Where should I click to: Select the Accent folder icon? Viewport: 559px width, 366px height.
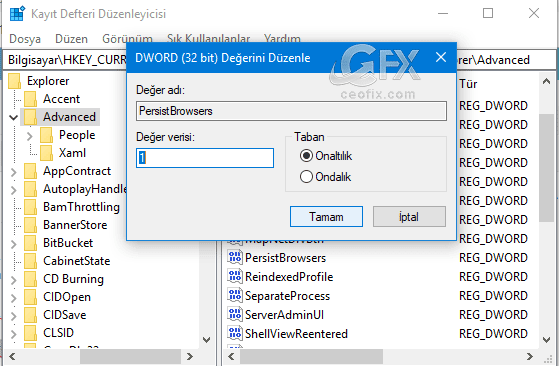coord(30,99)
